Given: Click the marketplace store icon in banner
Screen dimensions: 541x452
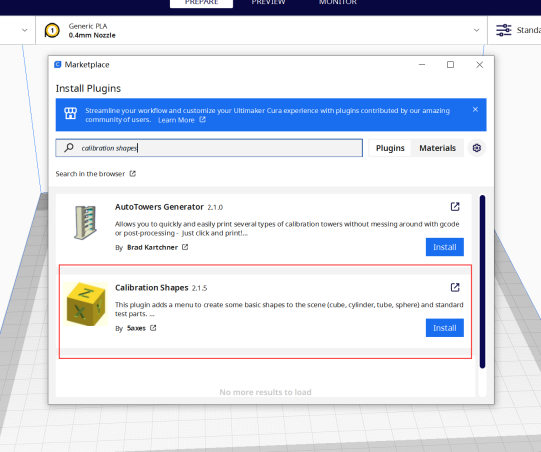Looking at the screenshot, I should (x=70, y=113).
